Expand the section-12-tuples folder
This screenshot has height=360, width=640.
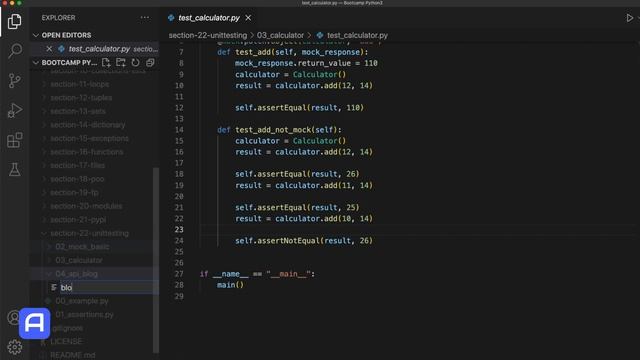(81, 98)
